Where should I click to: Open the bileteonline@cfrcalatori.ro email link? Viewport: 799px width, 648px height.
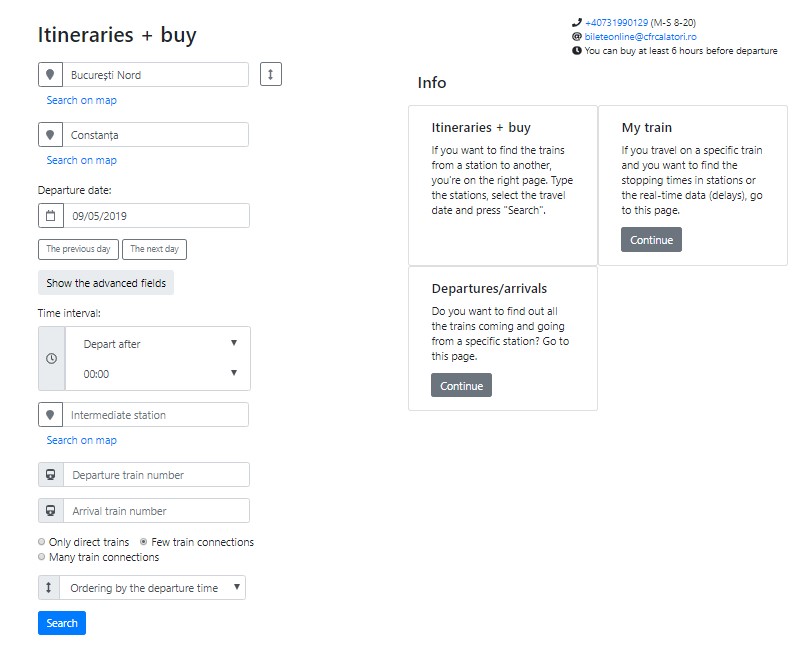pos(640,37)
